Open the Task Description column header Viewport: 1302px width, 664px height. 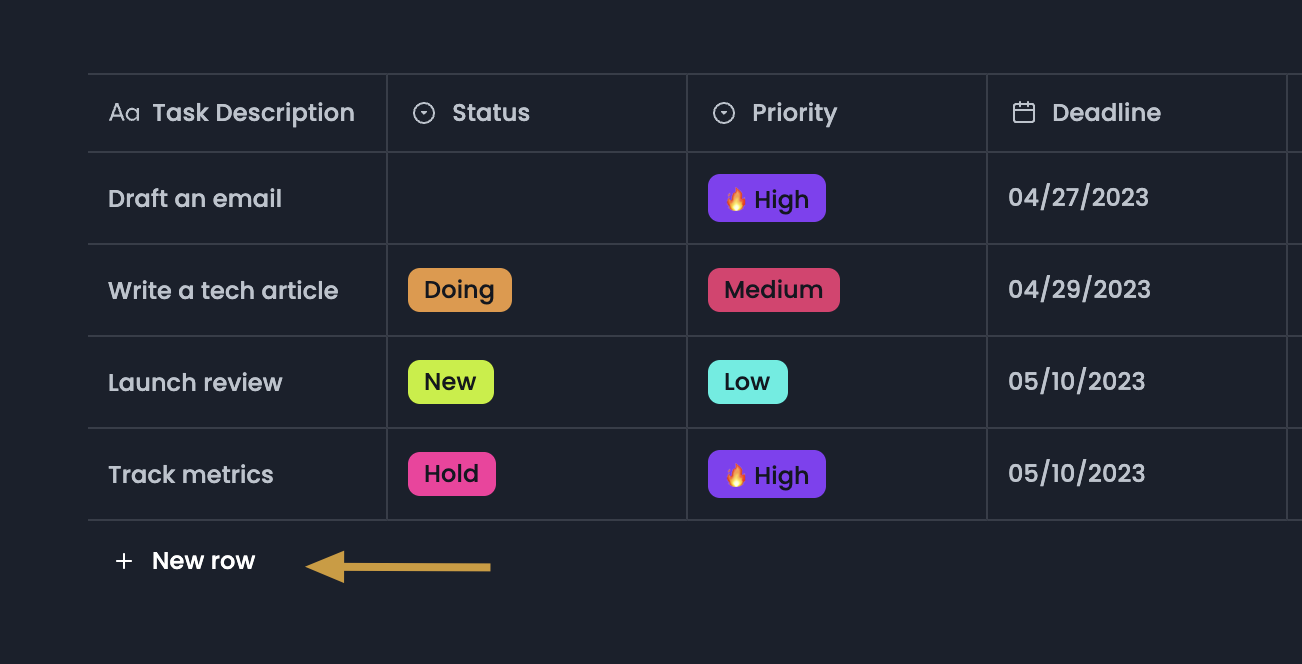tap(253, 113)
